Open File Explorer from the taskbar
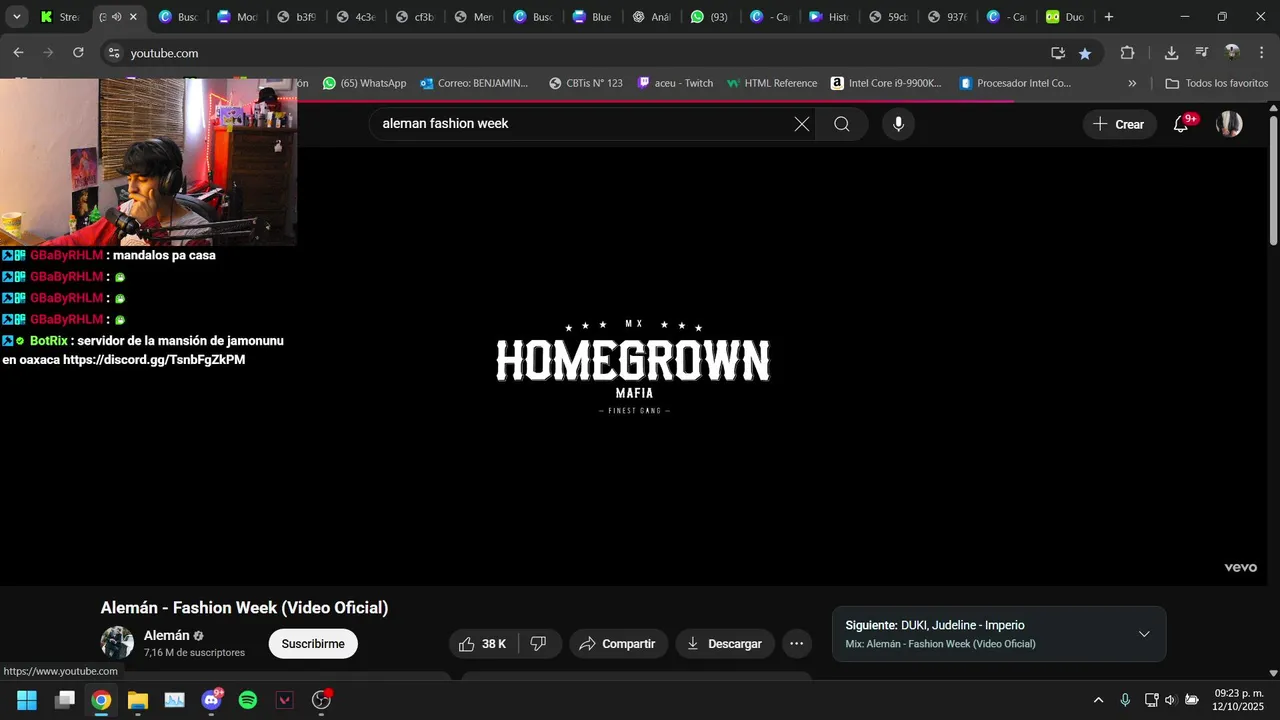This screenshot has width=1280, height=720. pos(138,700)
